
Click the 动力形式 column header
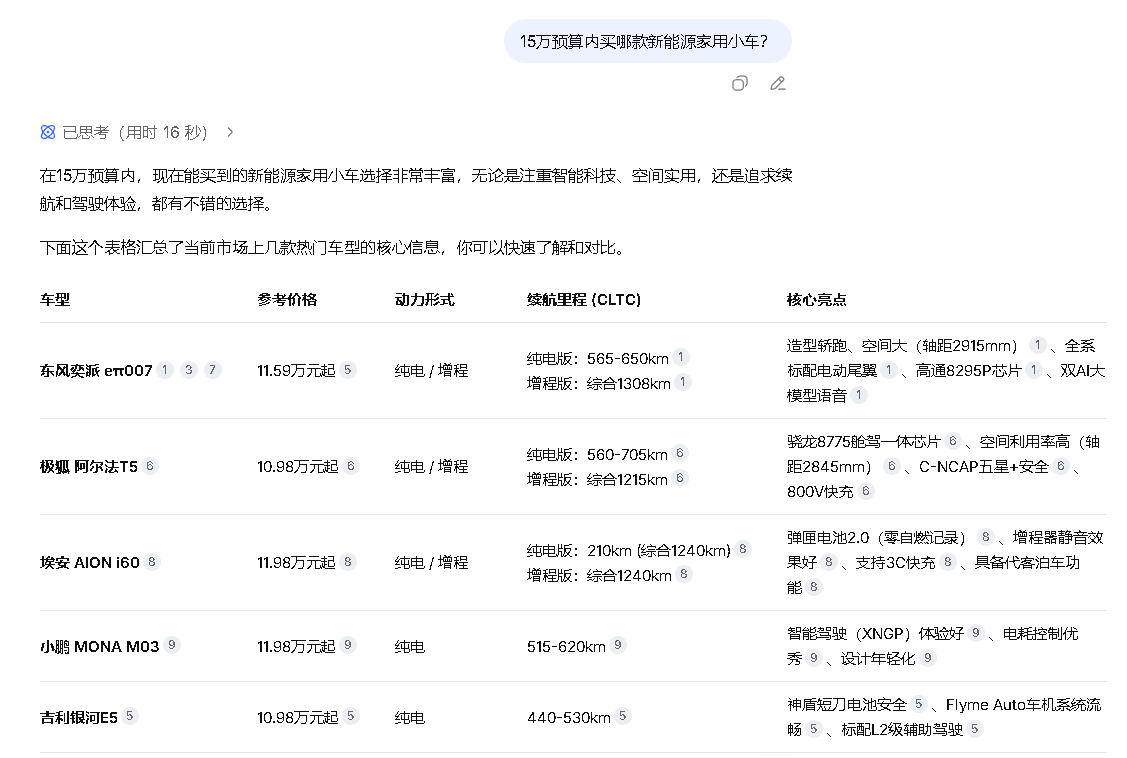[424, 300]
